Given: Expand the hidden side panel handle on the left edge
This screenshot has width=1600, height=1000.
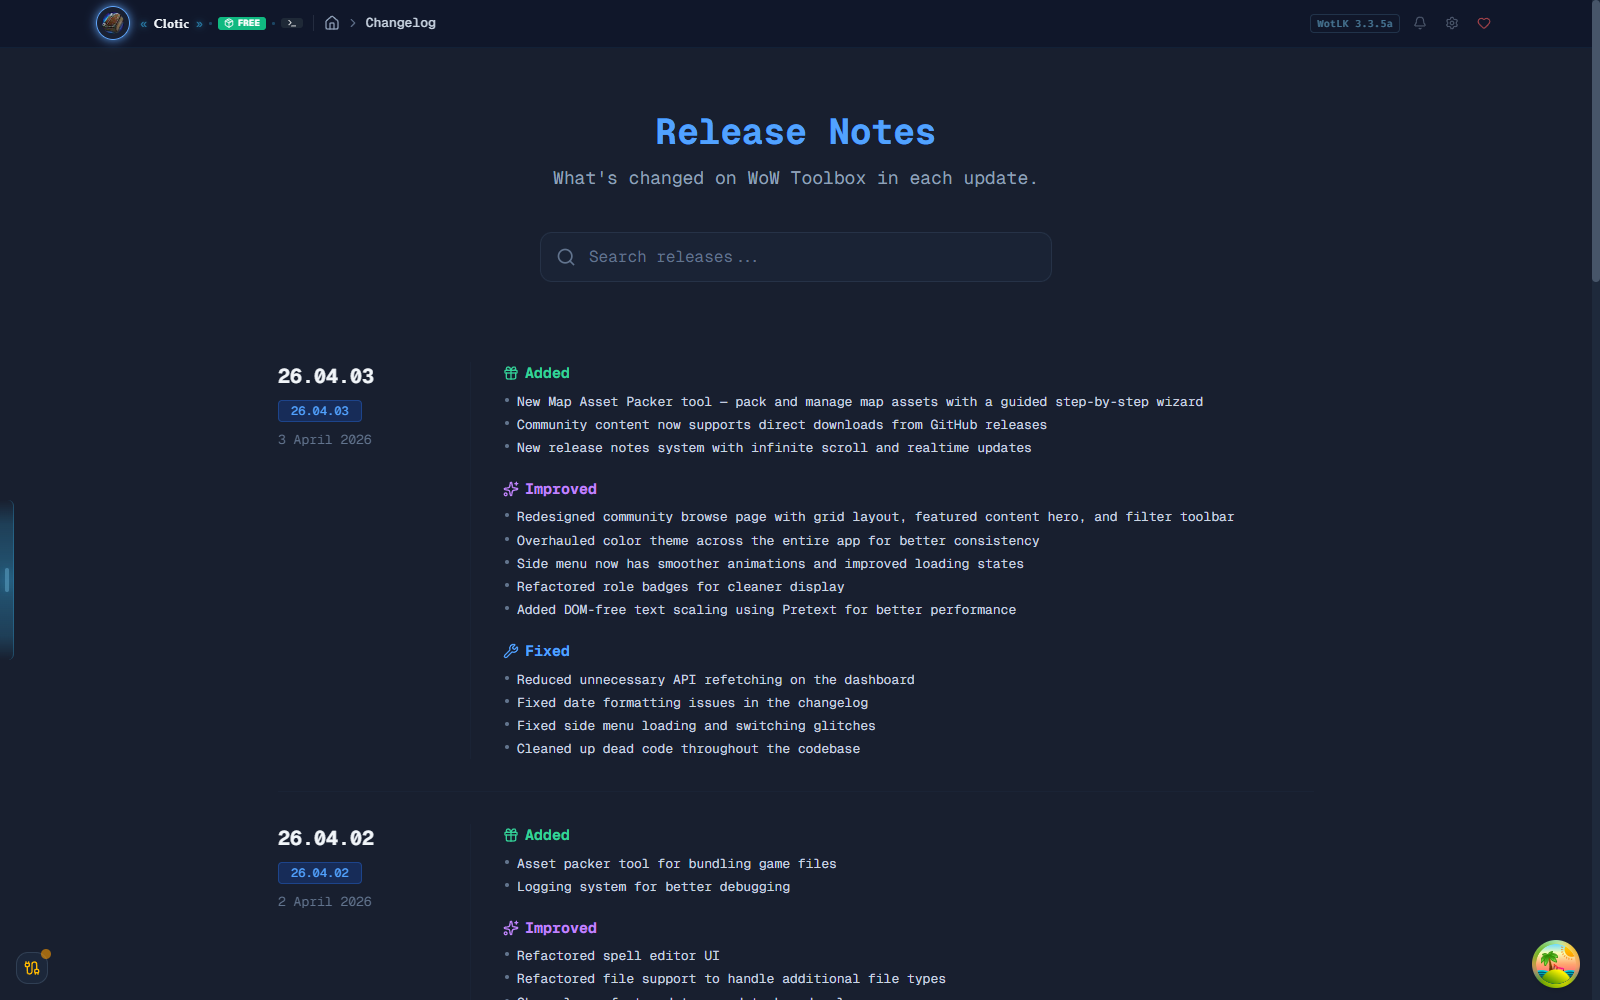Looking at the screenshot, I should point(8,580).
